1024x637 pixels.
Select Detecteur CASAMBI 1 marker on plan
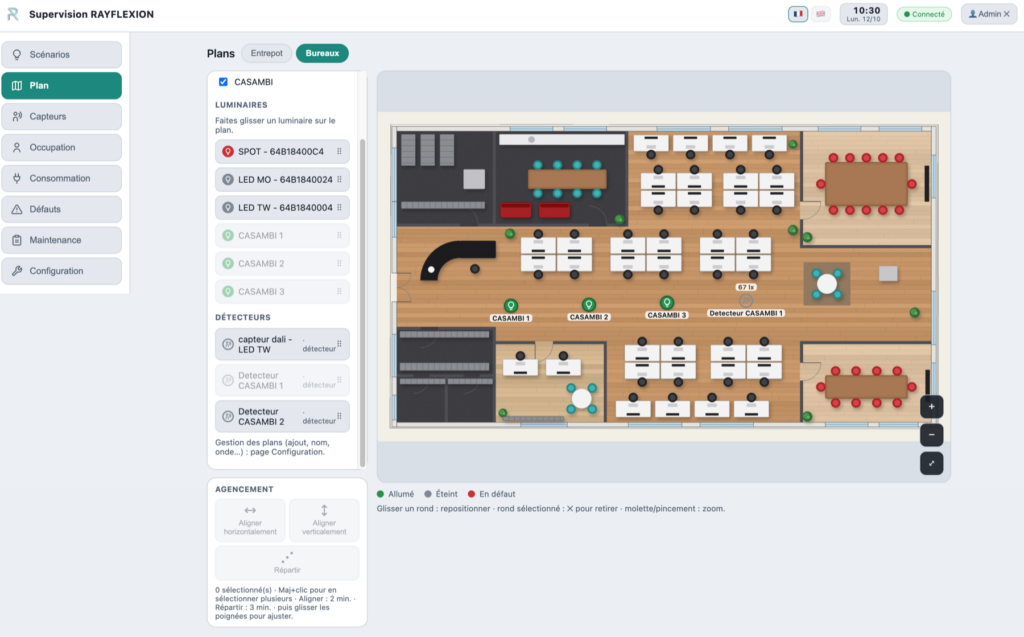(746, 301)
